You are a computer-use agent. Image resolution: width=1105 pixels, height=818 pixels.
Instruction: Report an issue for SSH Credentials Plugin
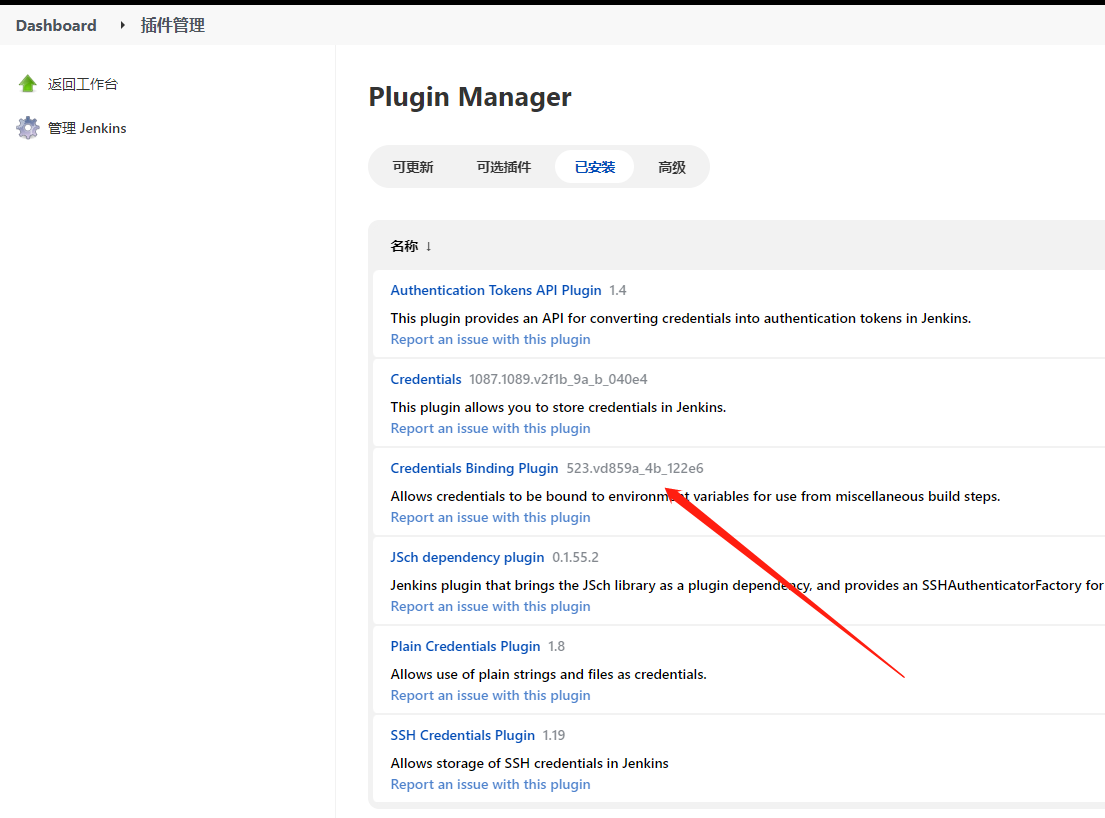click(490, 784)
